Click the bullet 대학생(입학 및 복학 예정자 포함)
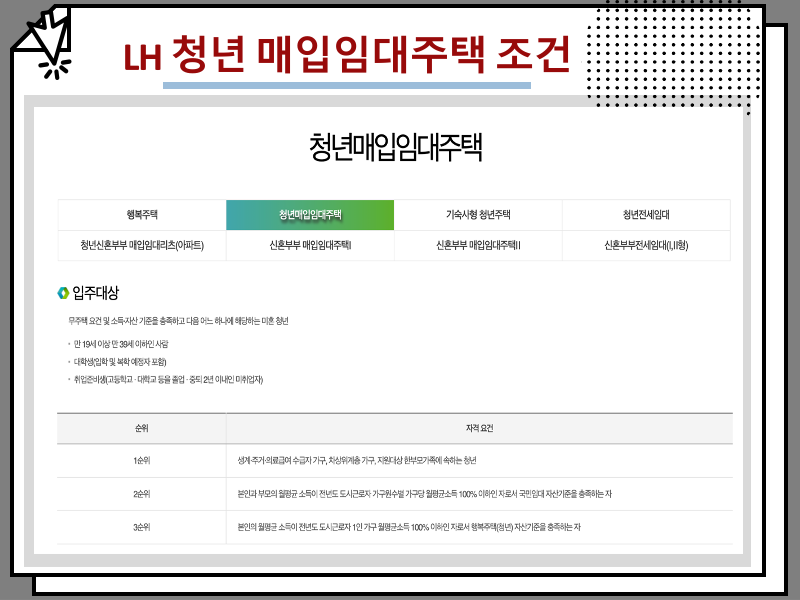Viewport: 800px width, 600px height. coord(120,362)
